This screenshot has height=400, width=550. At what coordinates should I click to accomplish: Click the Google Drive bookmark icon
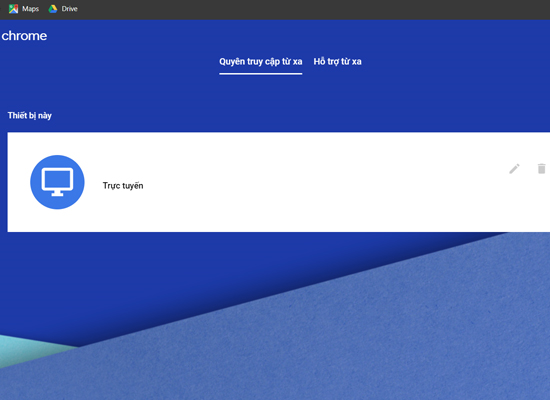53,9
